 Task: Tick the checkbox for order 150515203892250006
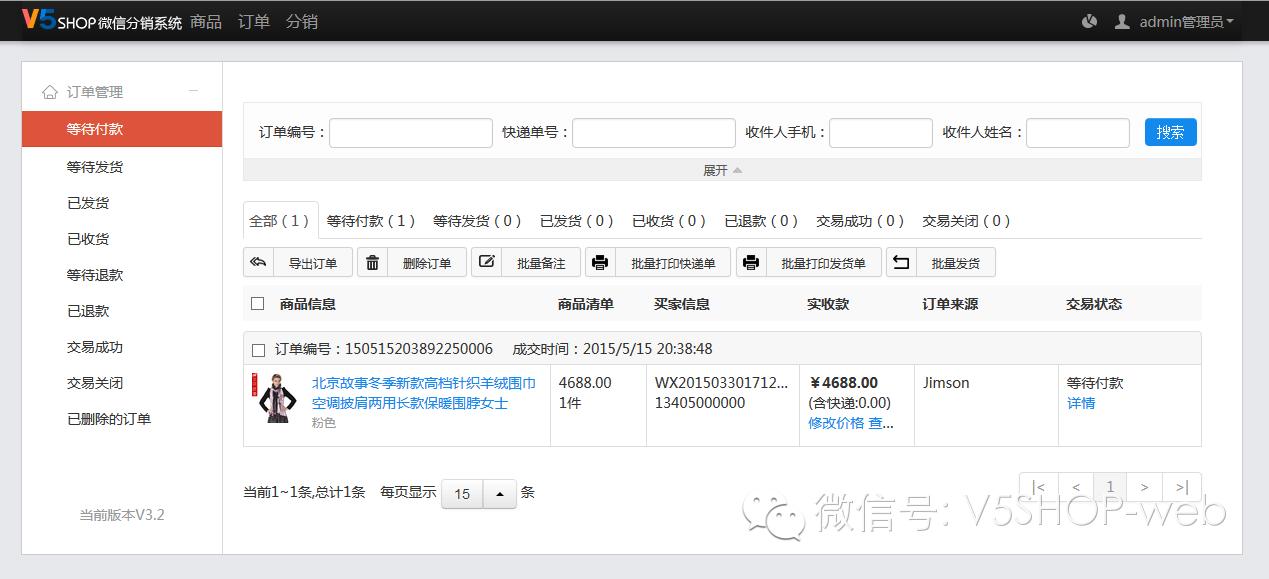point(258,349)
